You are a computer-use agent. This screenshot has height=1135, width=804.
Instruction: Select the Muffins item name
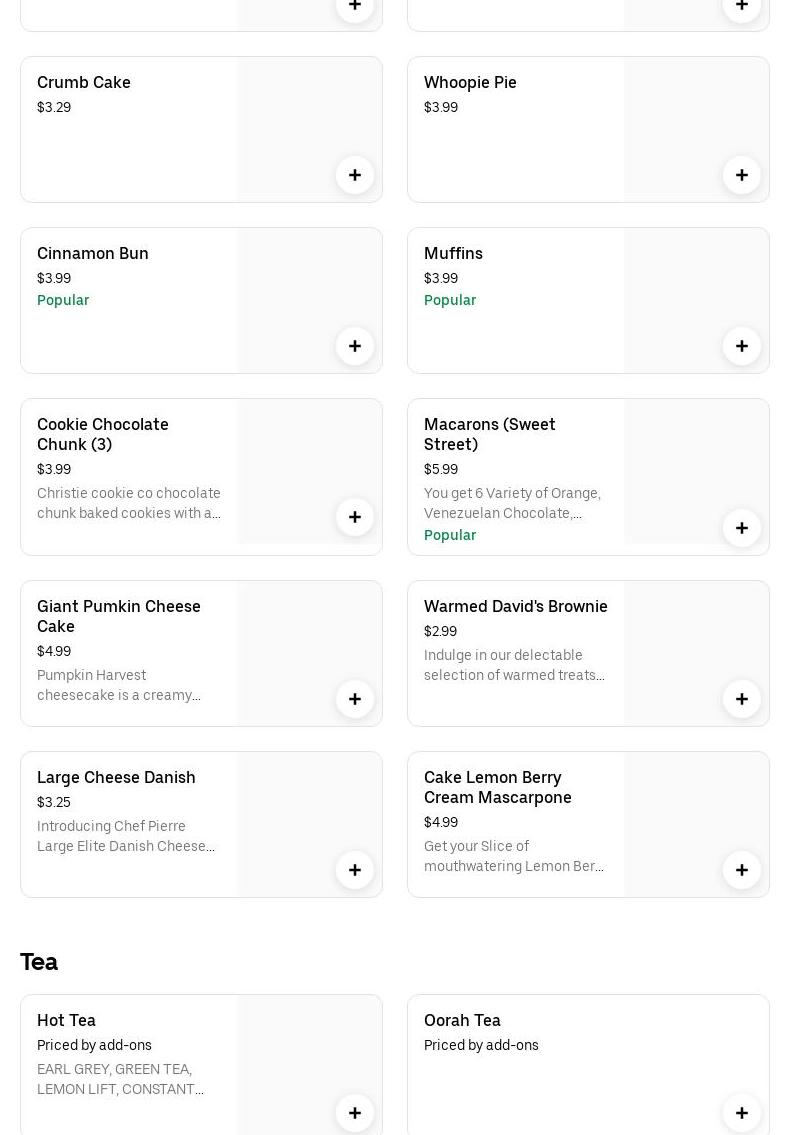click(x=453, y=253)
